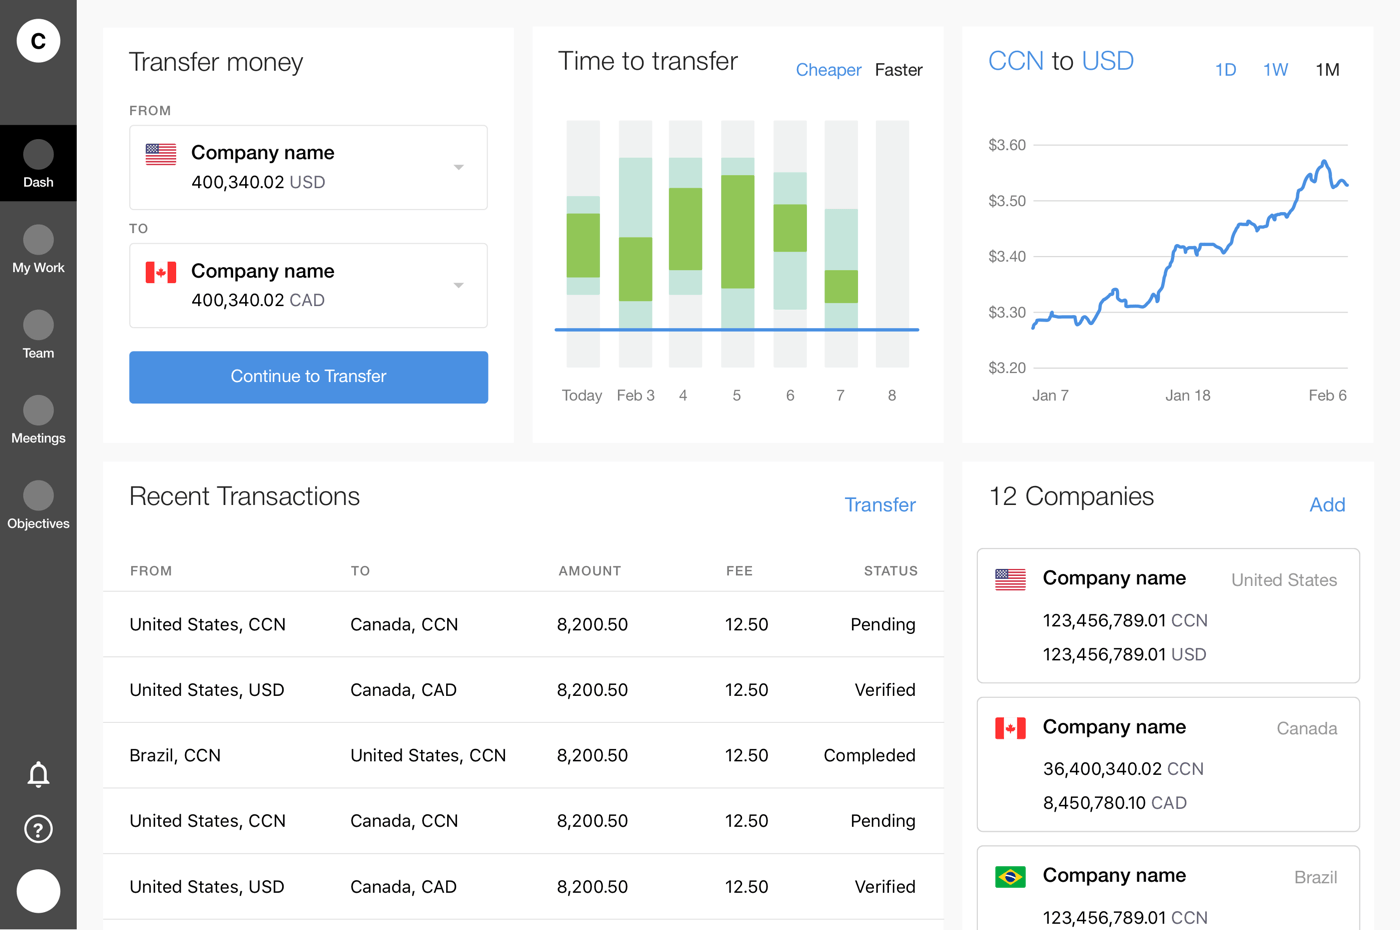Click the 8,450,780.10 CAD balance

point(1115,803)
